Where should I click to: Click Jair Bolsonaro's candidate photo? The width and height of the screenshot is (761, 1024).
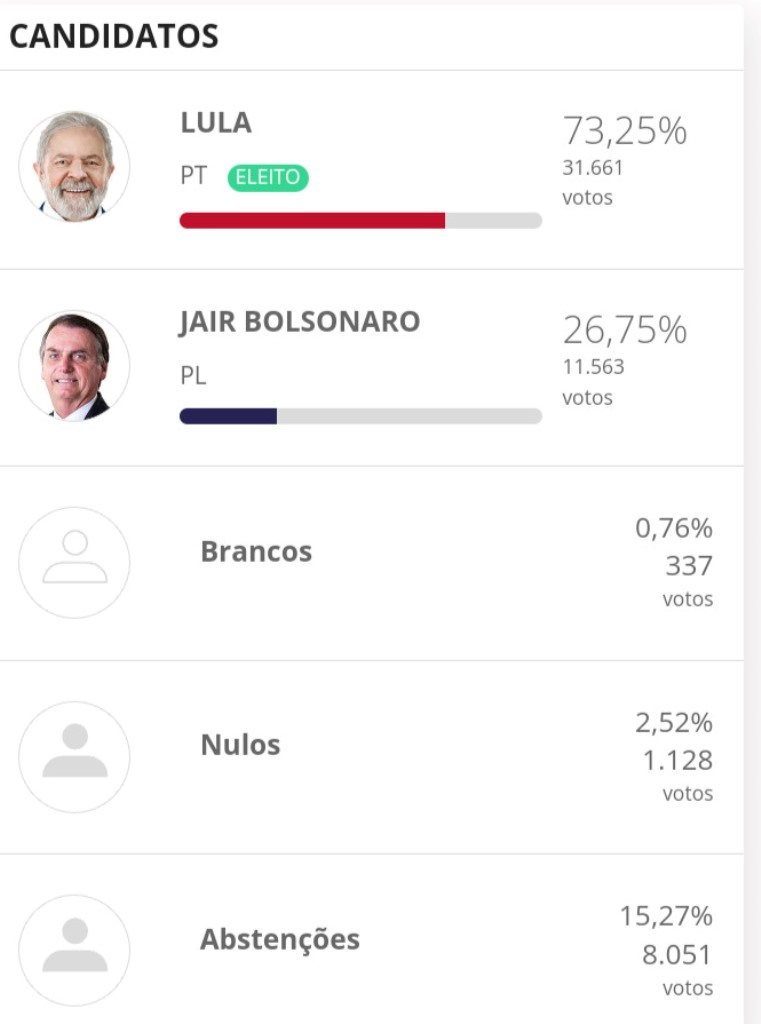[x=74, y=366]
